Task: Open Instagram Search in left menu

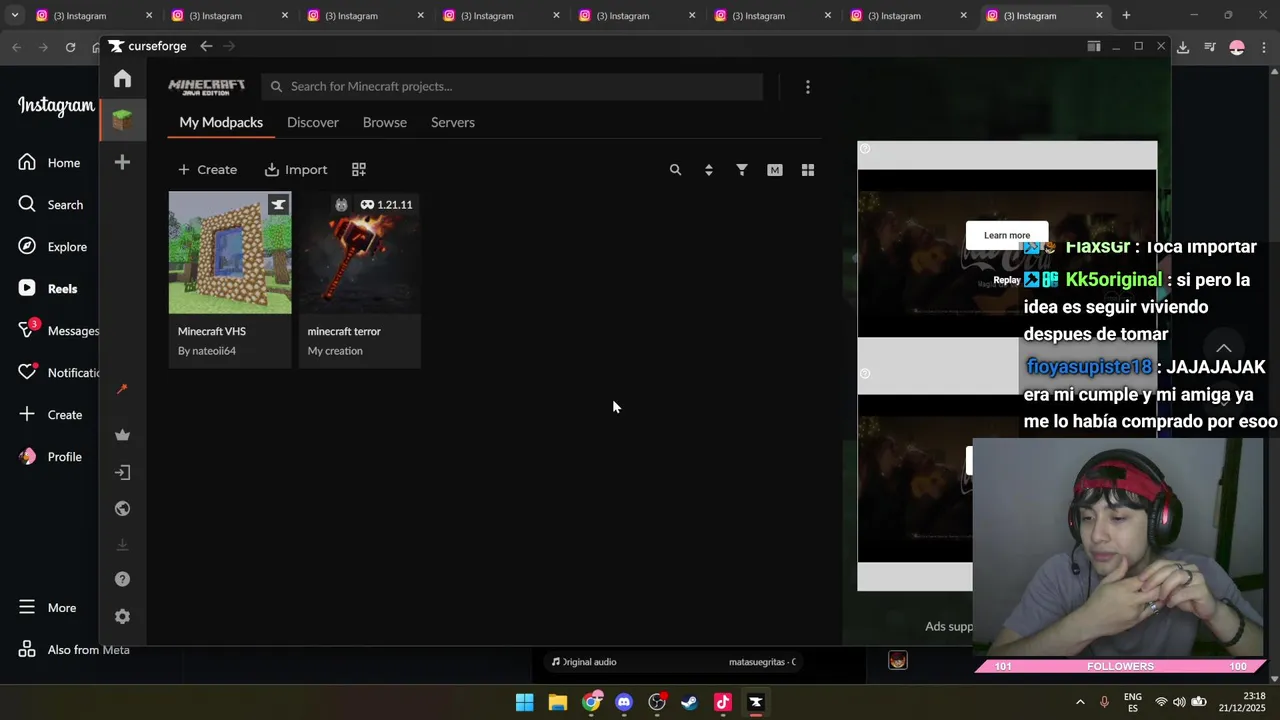Action: [51, 205]
